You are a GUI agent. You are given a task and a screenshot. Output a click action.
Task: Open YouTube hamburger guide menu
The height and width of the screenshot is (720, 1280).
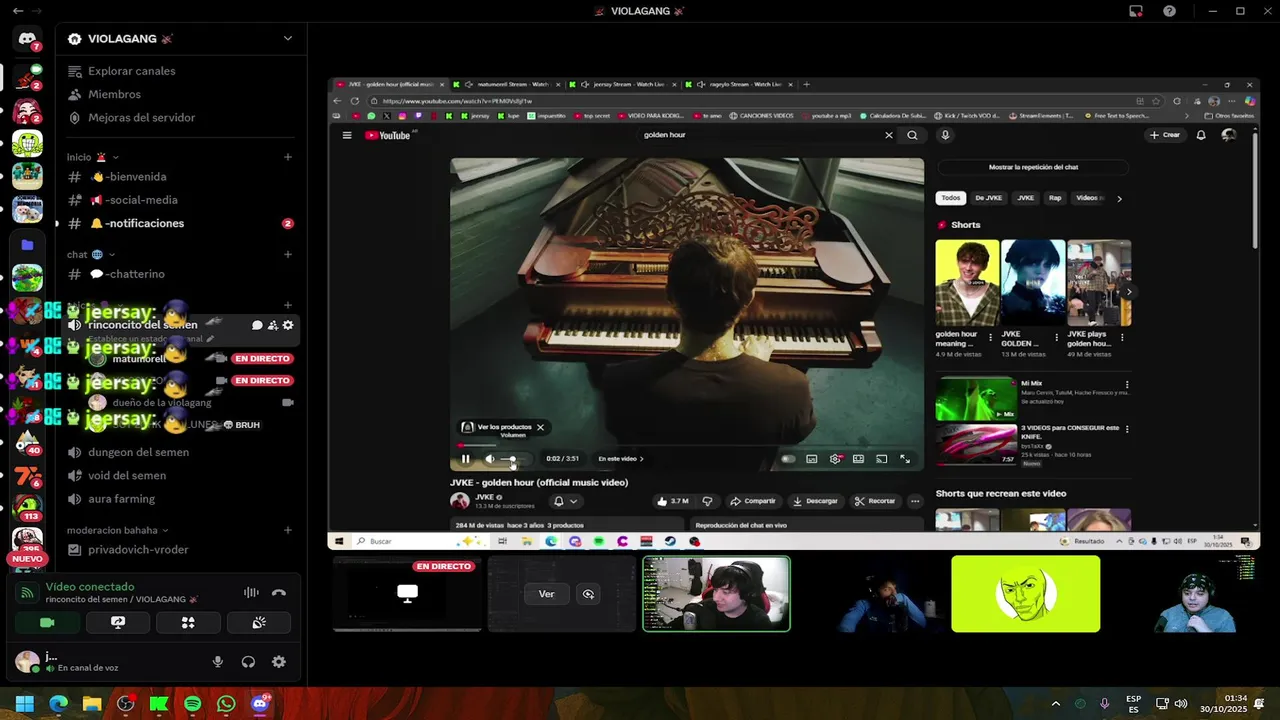pyautogui.click(x=347, y=135)
